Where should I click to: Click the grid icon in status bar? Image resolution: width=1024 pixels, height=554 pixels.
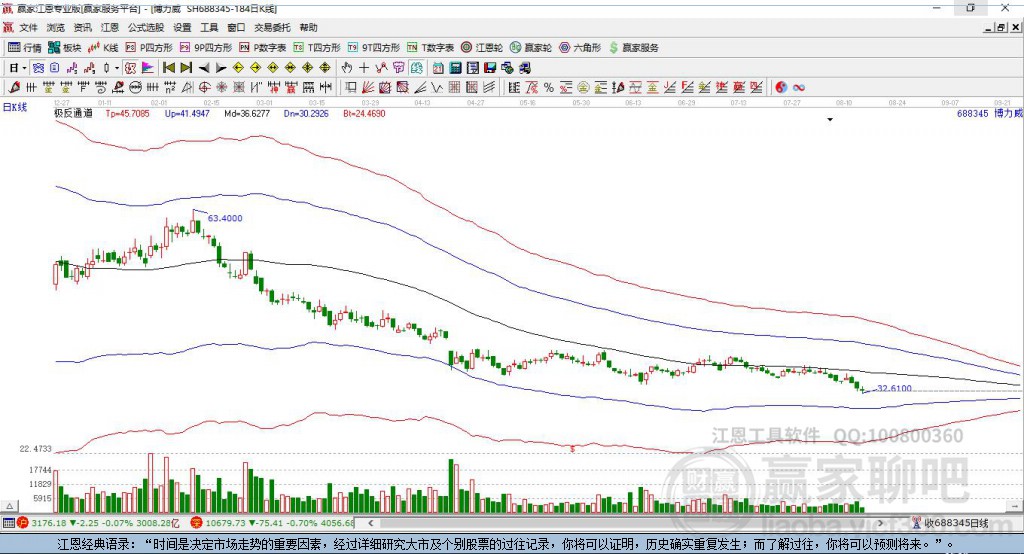8,523
